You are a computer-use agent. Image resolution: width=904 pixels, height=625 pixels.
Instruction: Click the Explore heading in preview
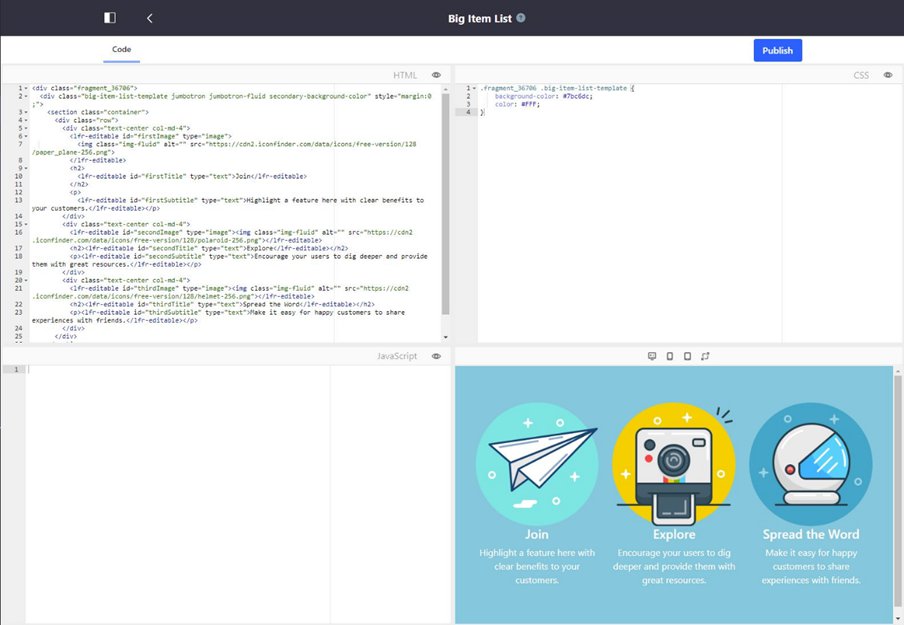(x=674, y=534)
